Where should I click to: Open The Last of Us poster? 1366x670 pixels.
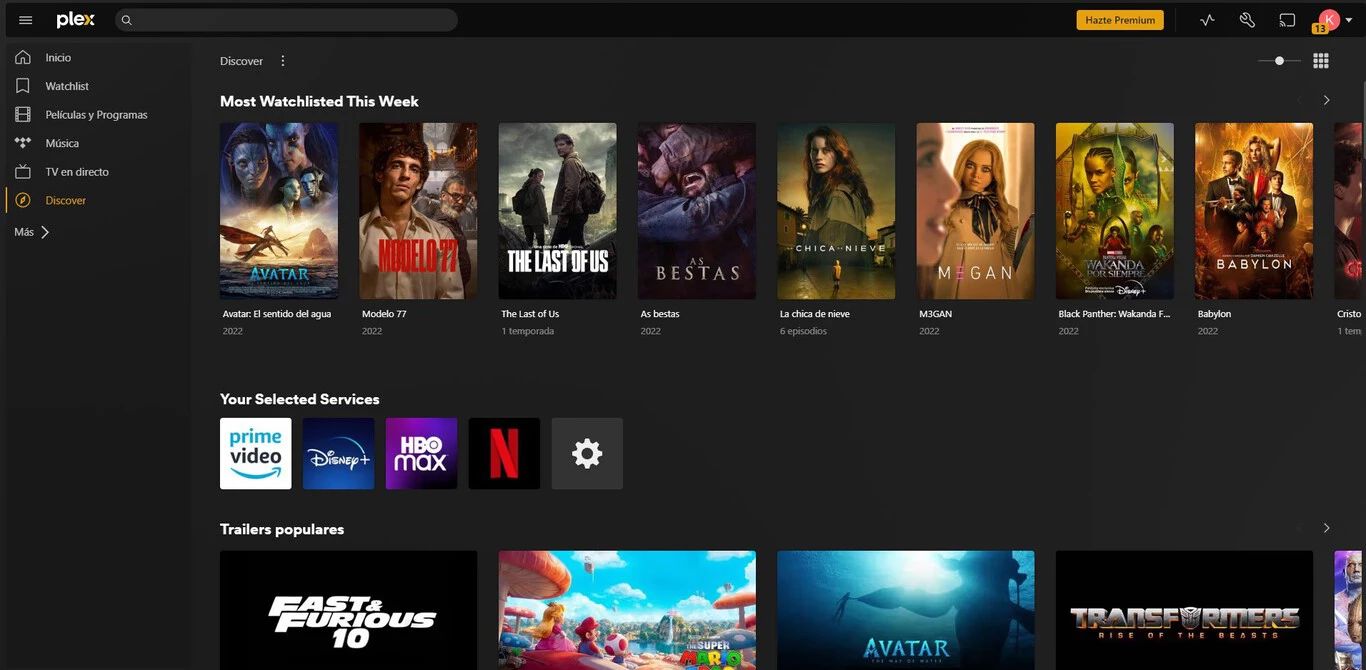click(557, 211)
